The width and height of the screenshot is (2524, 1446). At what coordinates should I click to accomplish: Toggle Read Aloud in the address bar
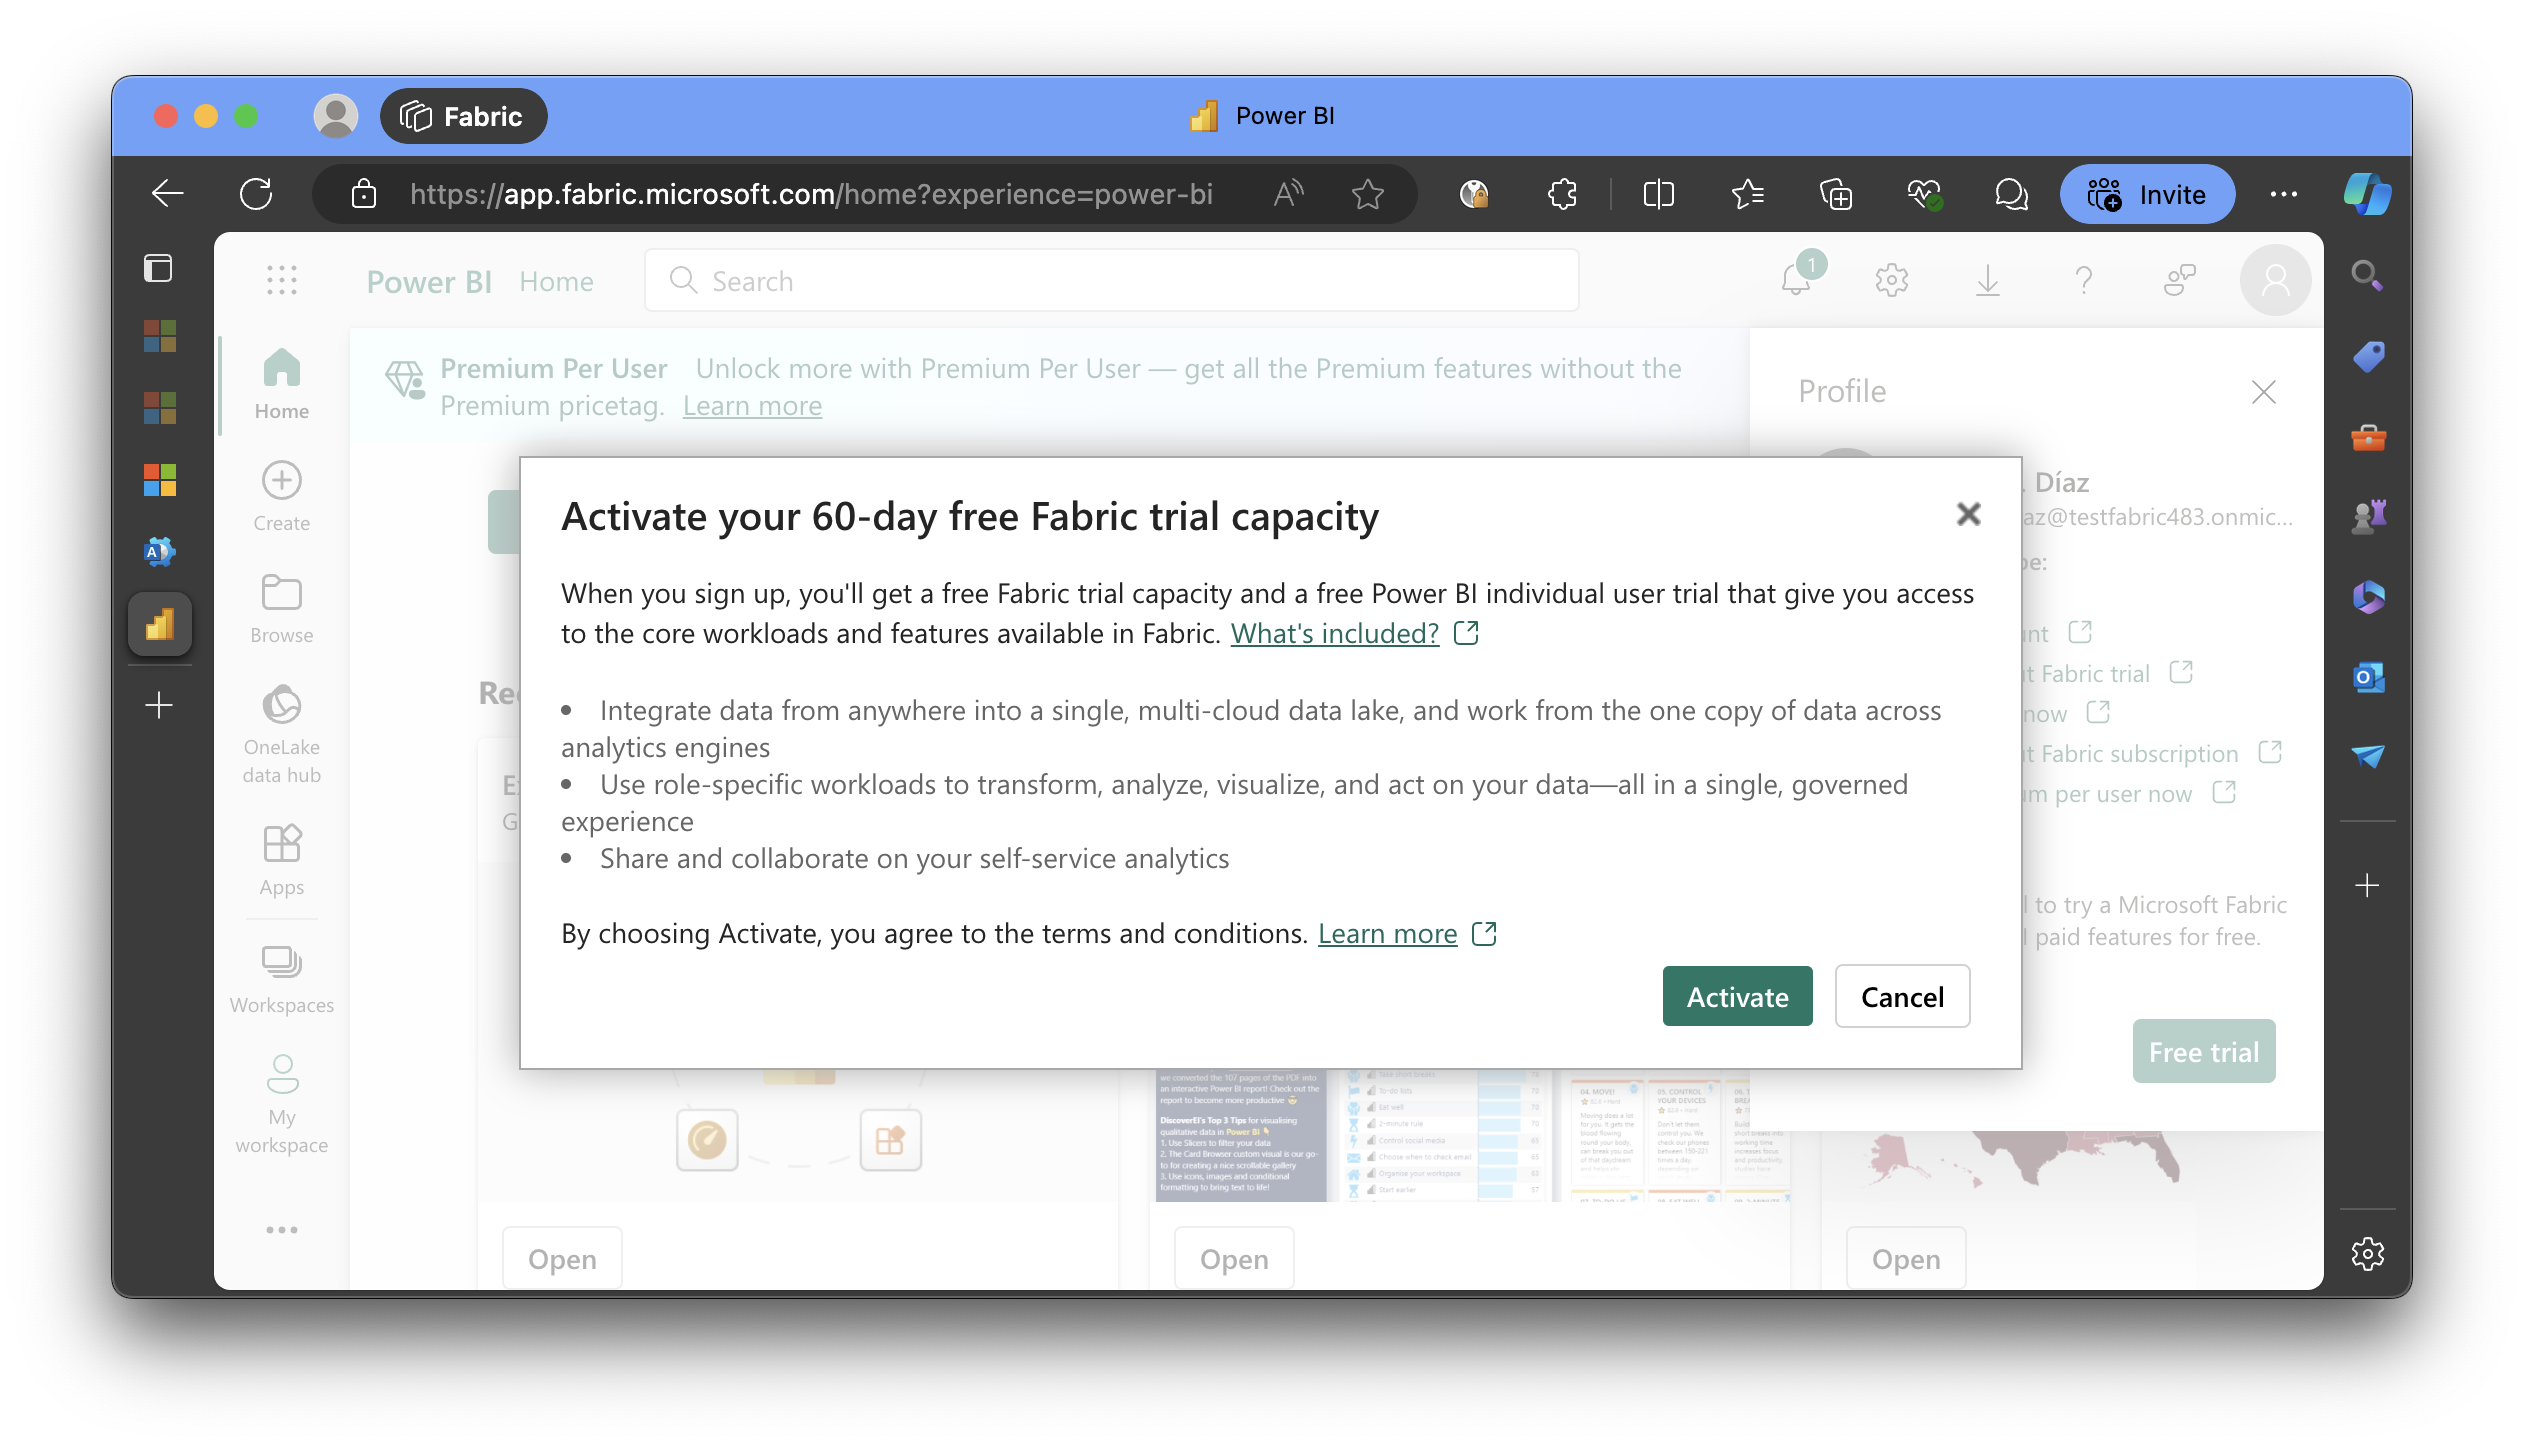(x=1288, y=194)
